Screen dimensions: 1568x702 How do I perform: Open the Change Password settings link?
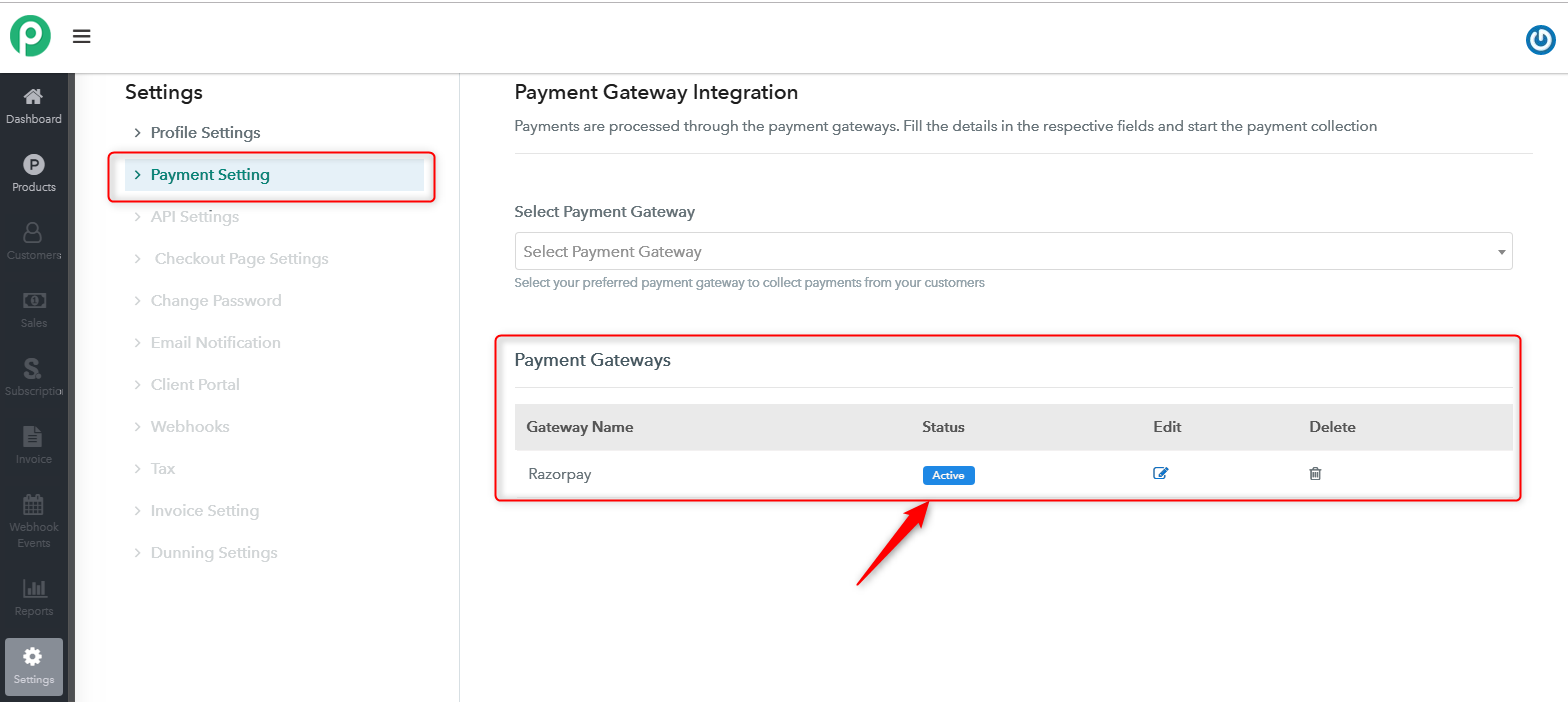click(216, 301)
